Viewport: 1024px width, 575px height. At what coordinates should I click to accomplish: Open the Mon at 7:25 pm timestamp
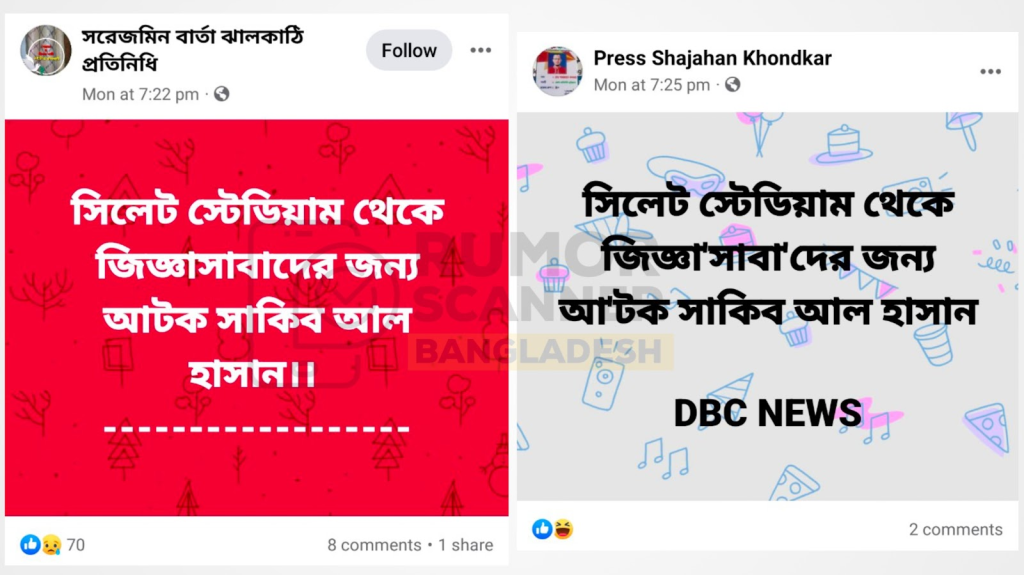[x=652, y=85]
